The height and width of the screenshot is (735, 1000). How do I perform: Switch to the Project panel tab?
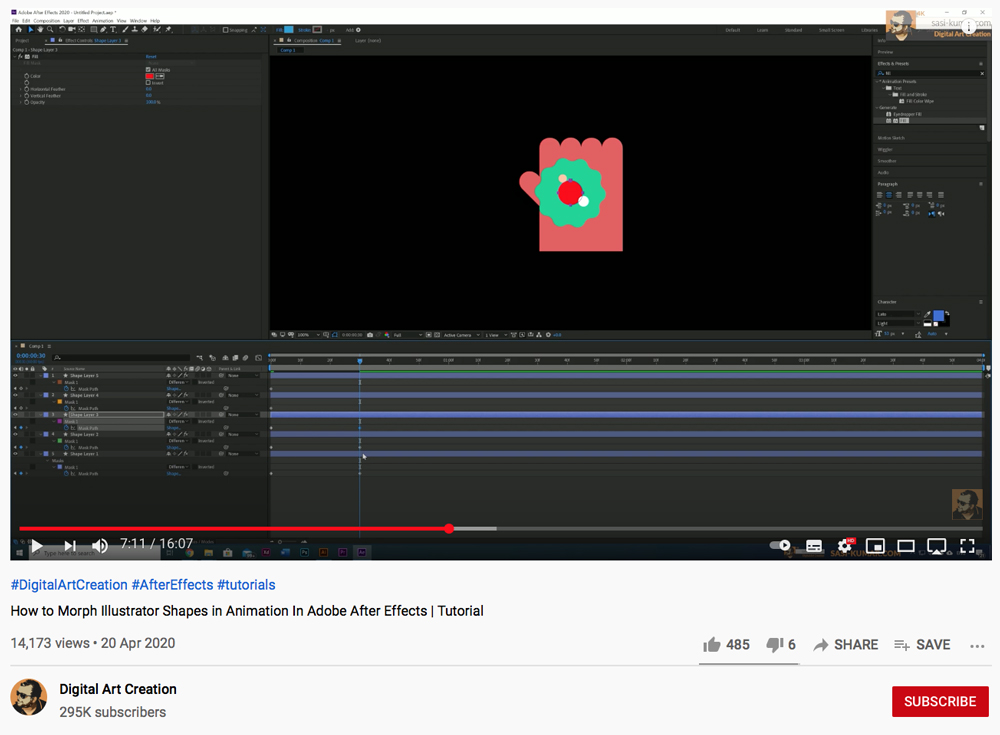22,40
